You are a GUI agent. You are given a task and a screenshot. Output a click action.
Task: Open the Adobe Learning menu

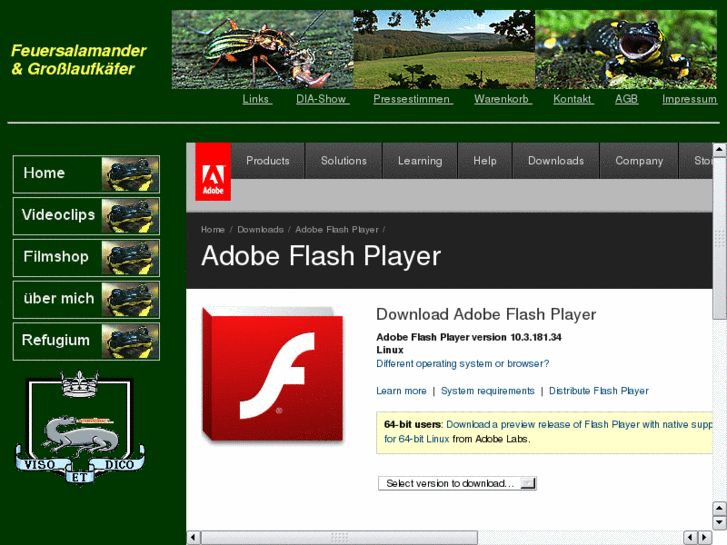point(420,161)
